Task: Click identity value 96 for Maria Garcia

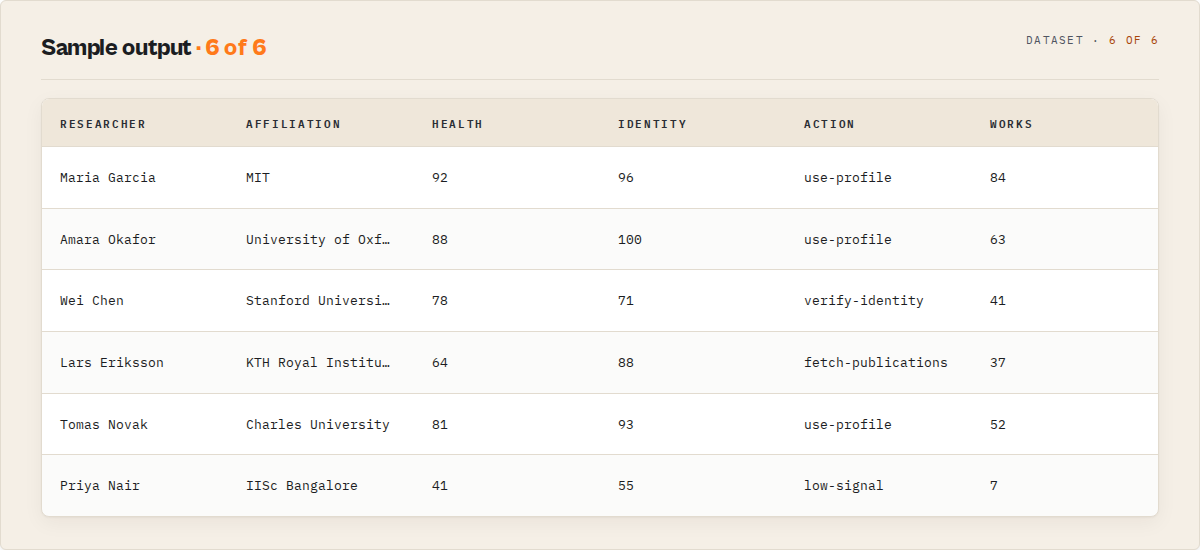Action: (x=626, y=178)
